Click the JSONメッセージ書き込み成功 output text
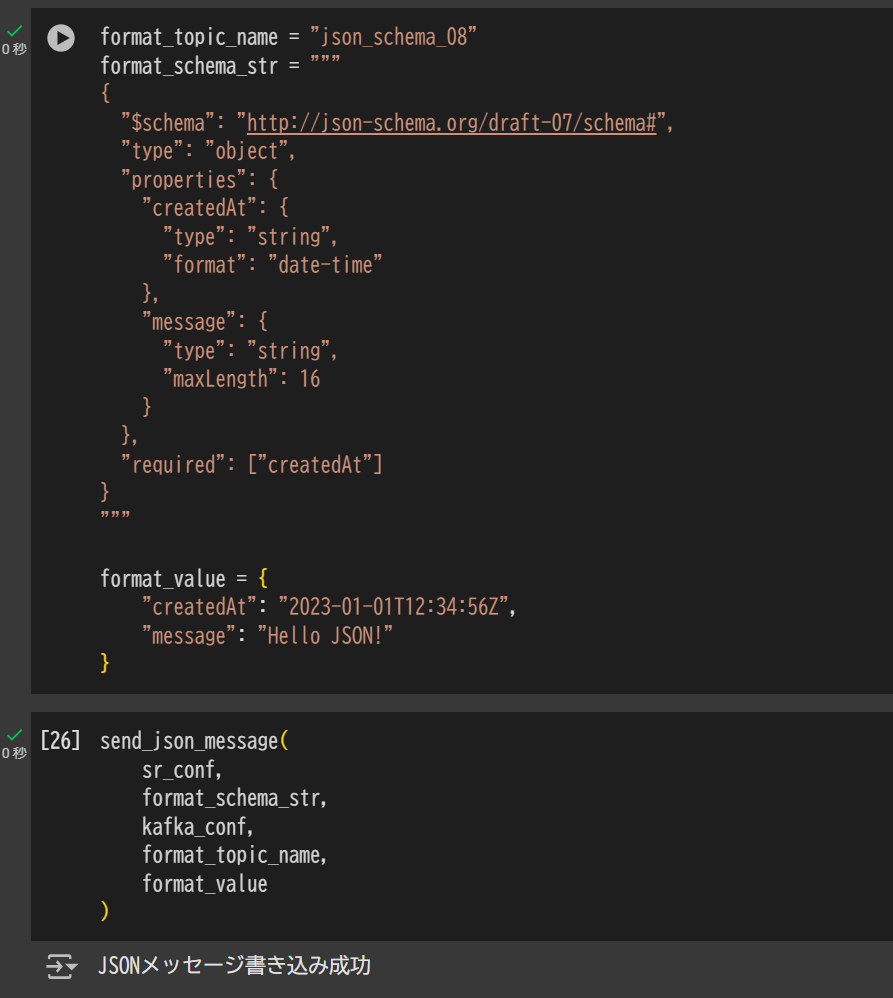The width and height of the screenshot is (893, 998). 234,966
